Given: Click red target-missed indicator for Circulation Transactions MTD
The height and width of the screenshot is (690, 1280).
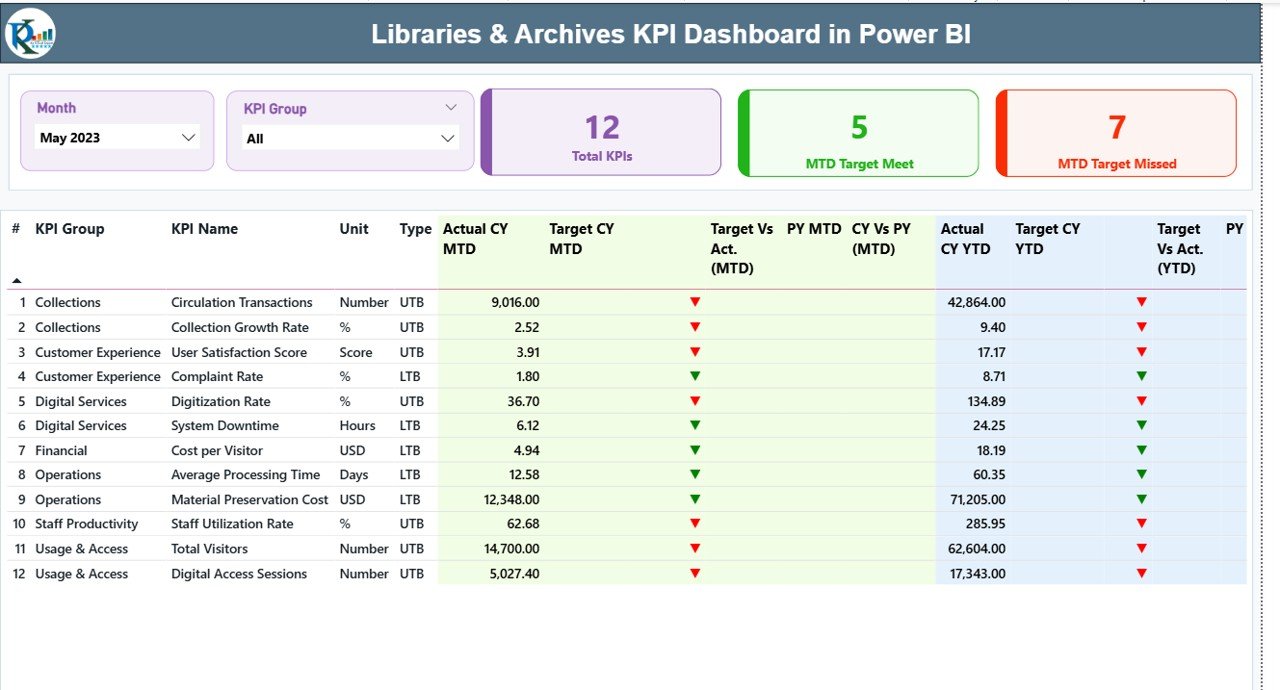Looking at the screenshot, I should point(695,302).
